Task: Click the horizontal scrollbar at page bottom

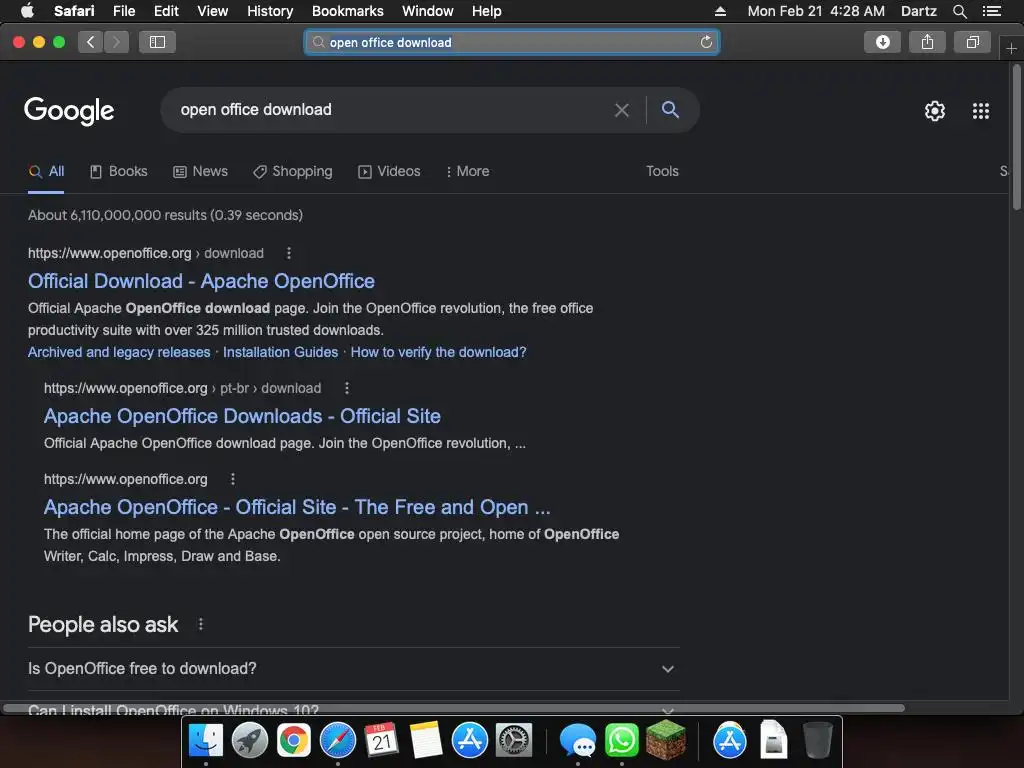Action: pos(454,708)
